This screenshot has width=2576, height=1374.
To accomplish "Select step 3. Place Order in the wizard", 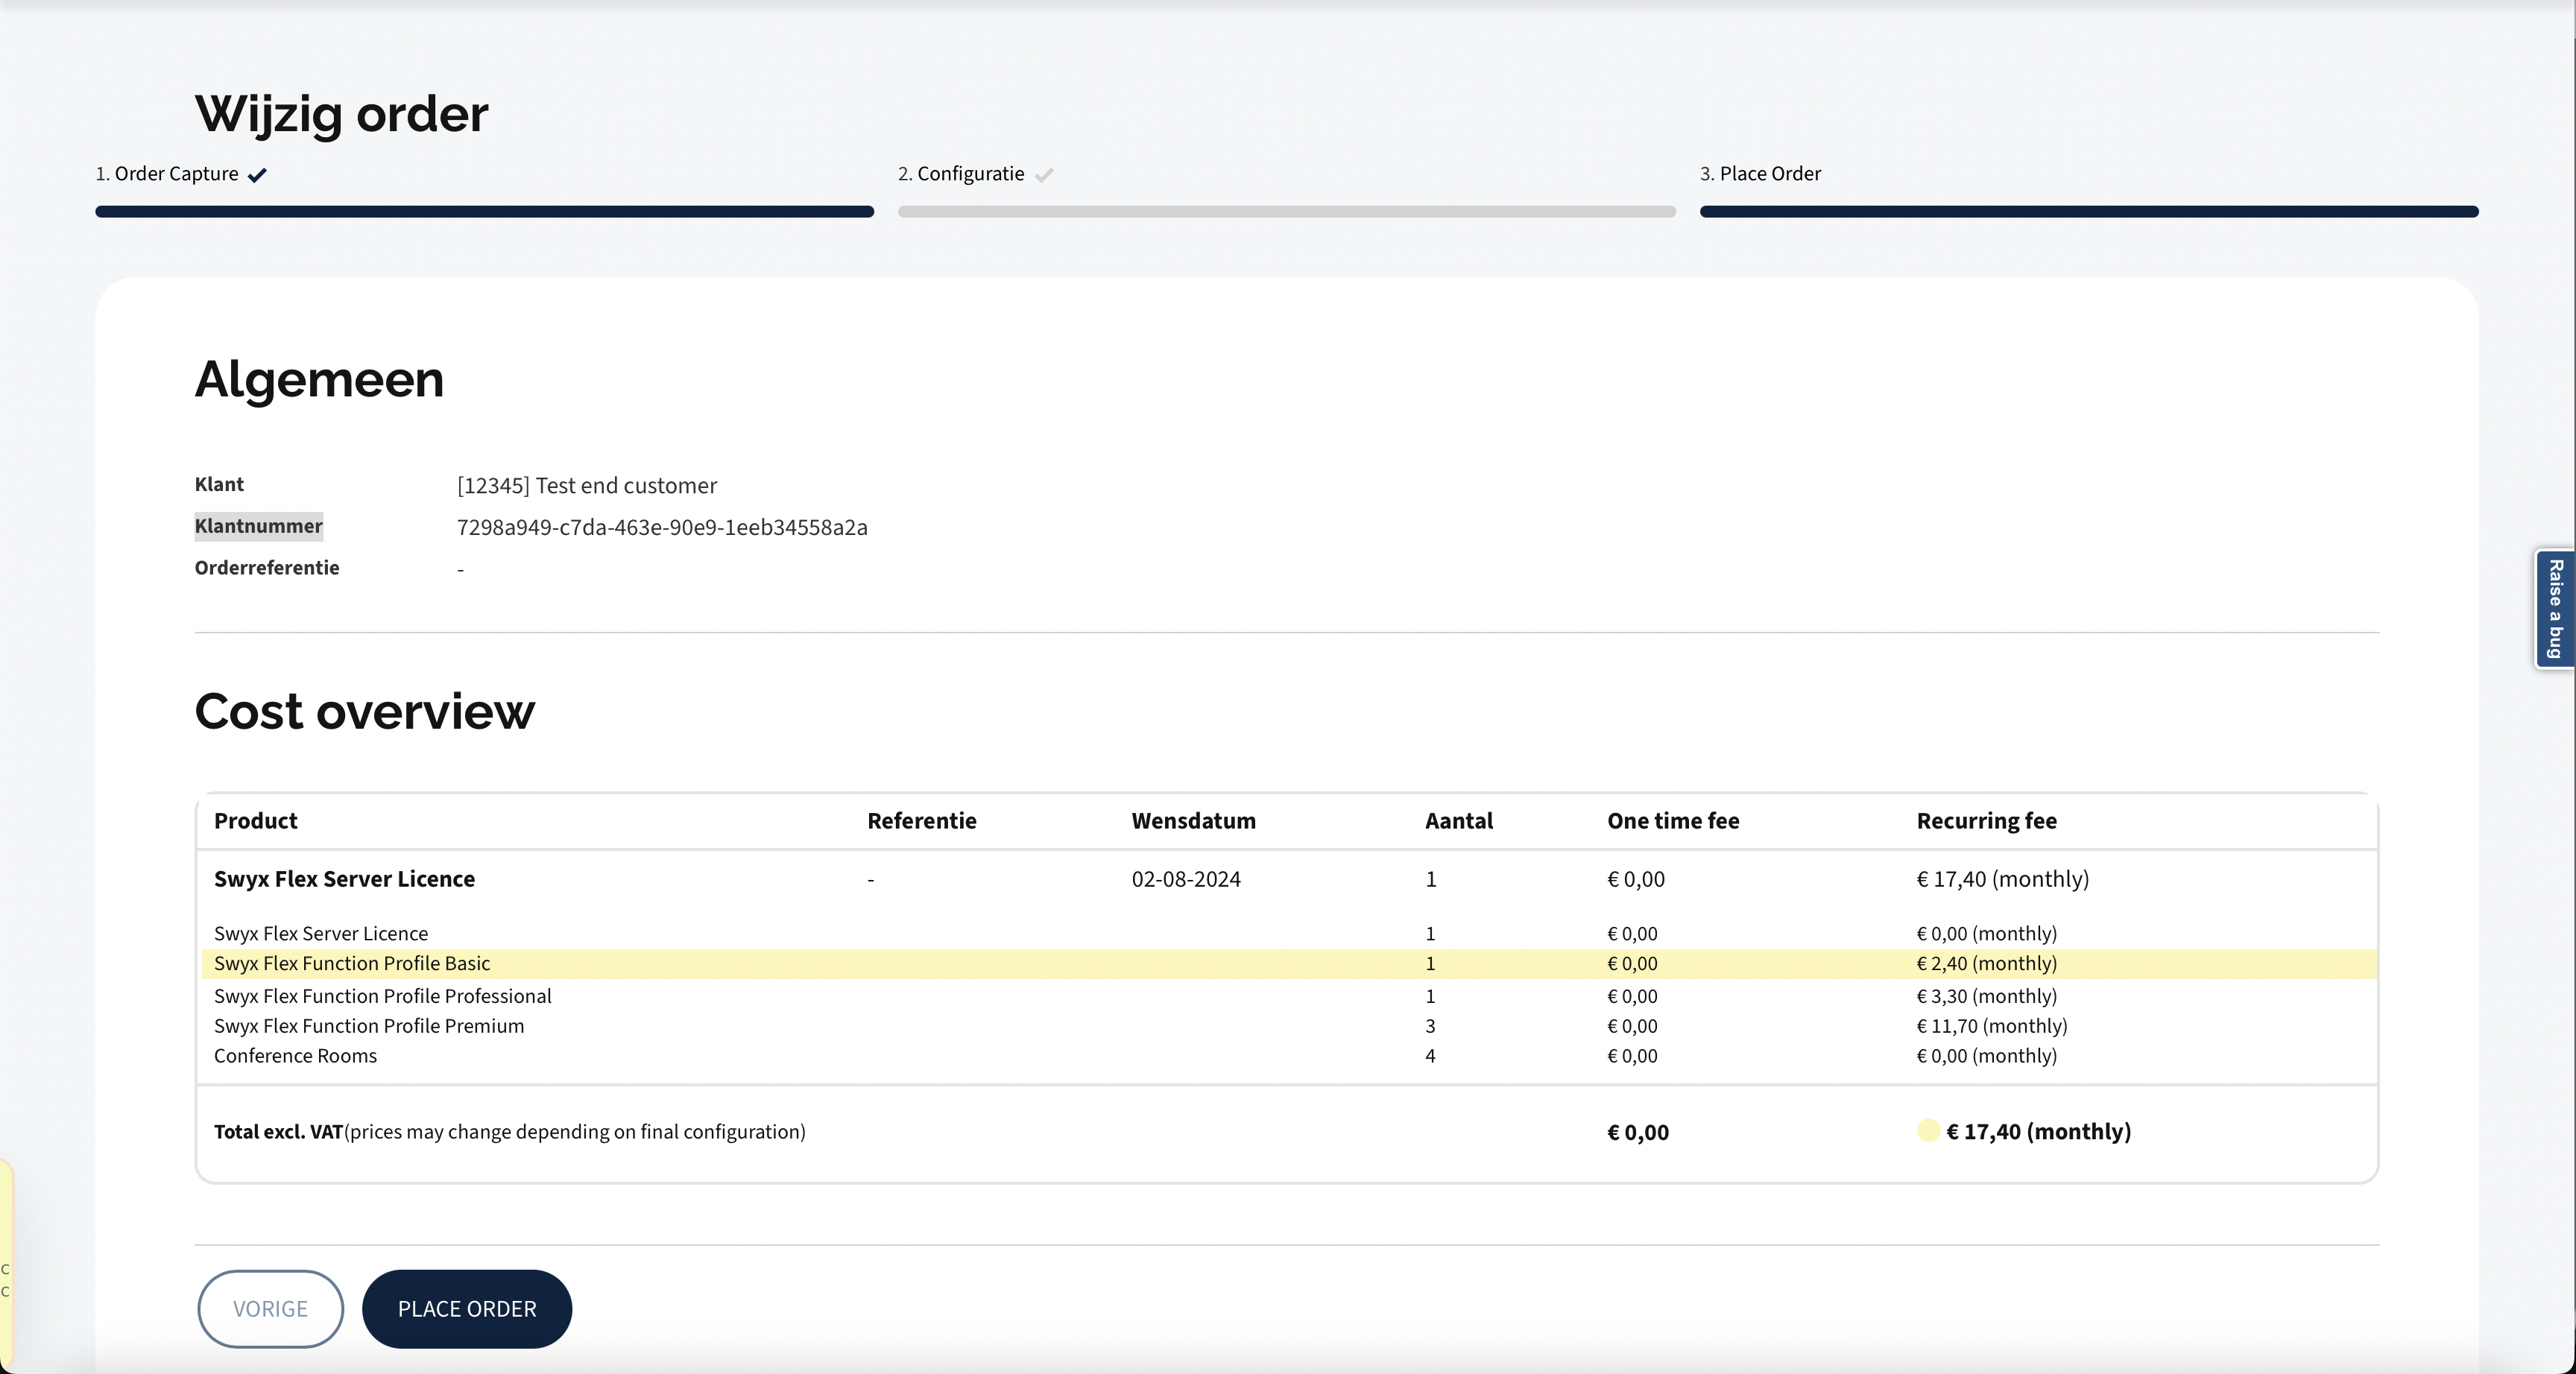I will click(x=1760, y=173).
